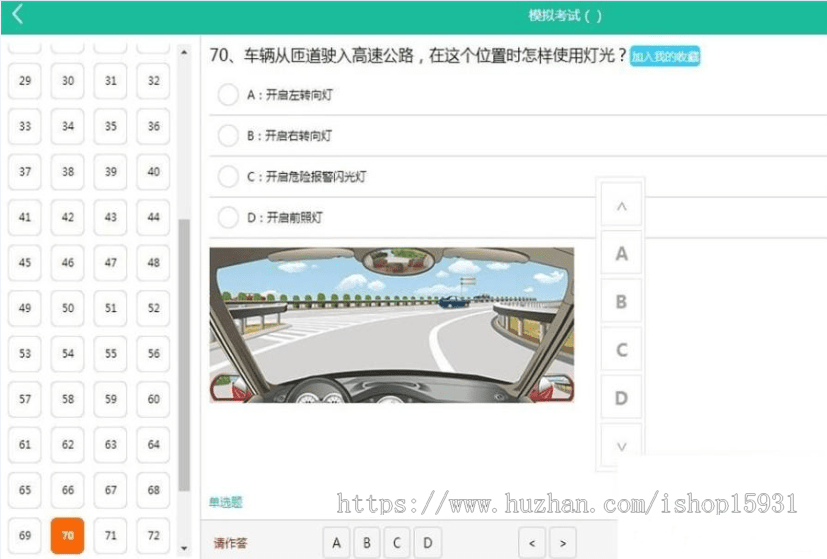Jump to question 68
This screenshot has width=827, height=559.
coord(153,490)
